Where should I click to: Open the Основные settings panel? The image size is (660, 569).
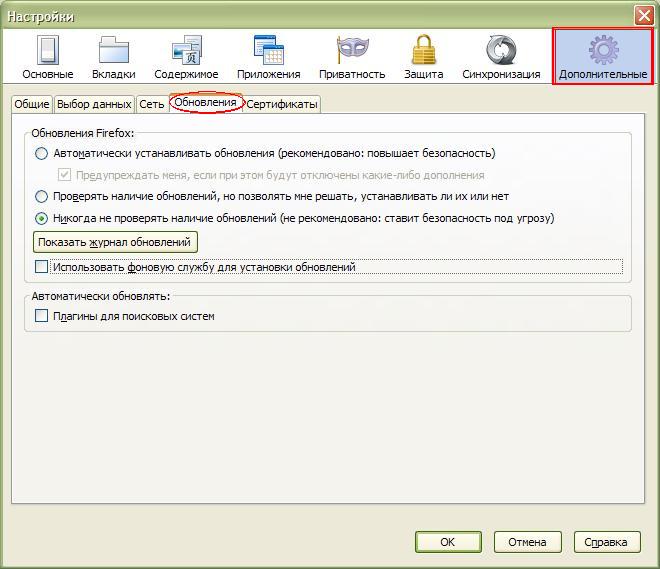click(x=48, y=57)
